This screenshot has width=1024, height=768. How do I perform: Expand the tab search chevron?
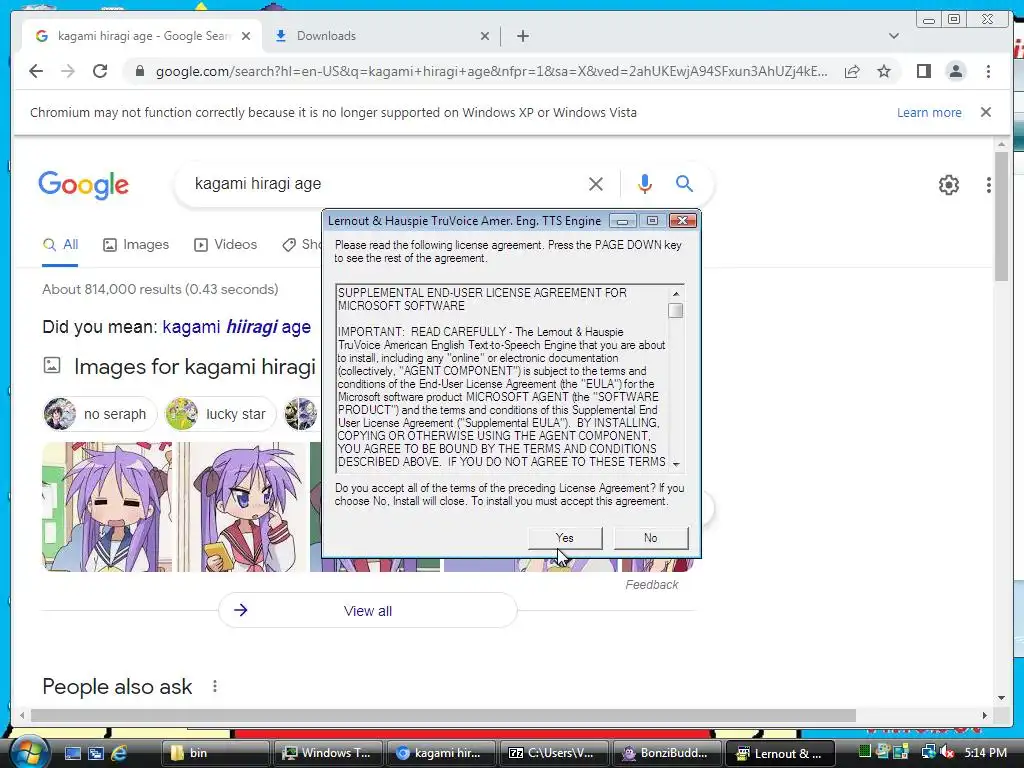pos(894,36)
